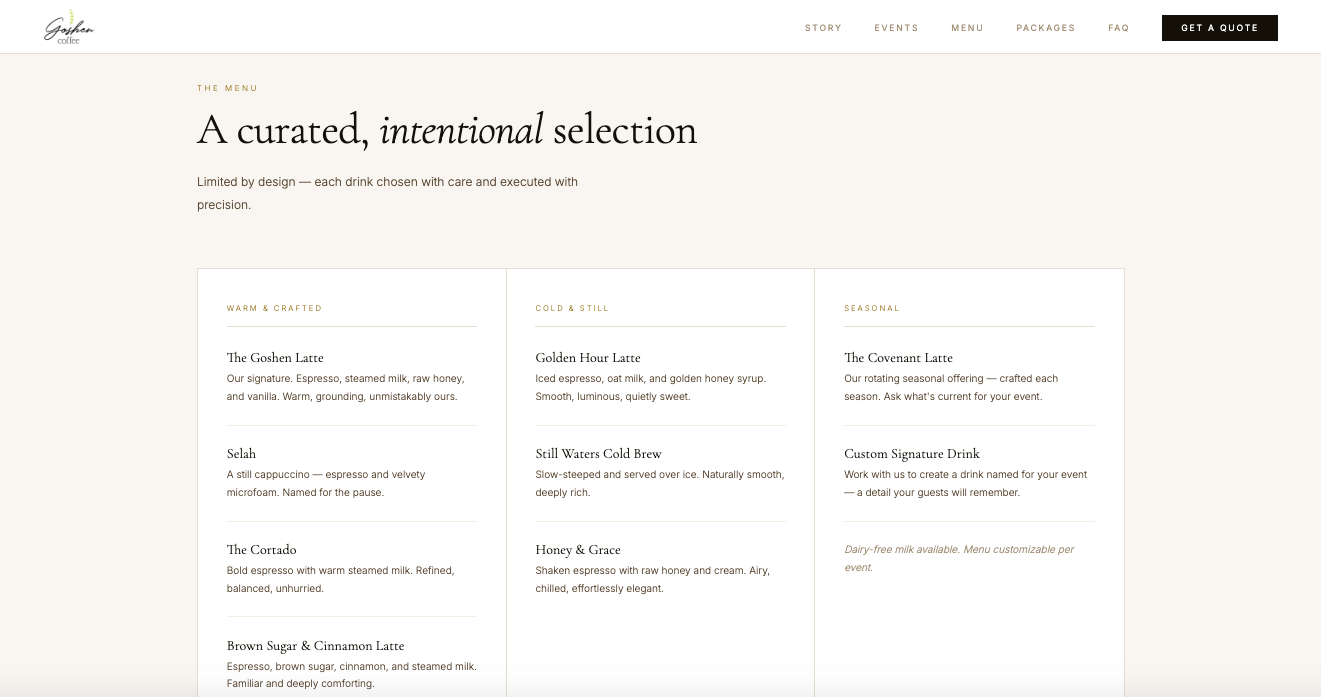Select 'Golden Hour Latte' drink title
This screenshot has width=1321, height=697.
[x=588, y=358]
